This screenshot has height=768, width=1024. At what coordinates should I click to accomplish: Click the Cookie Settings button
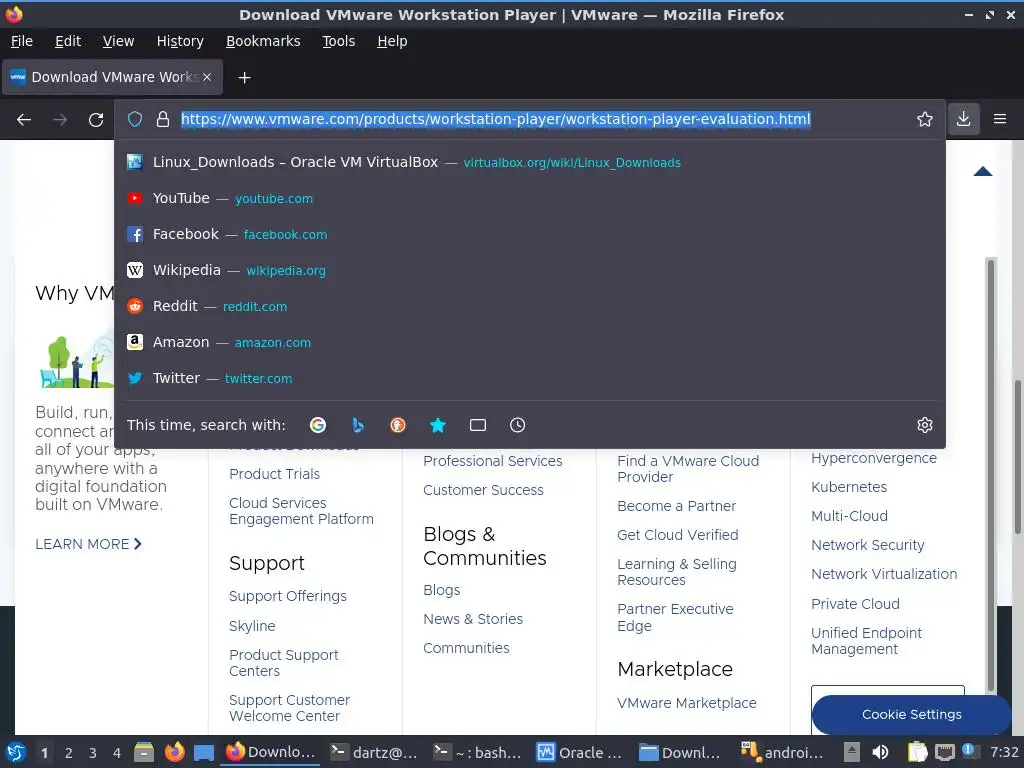coord(911,714)
